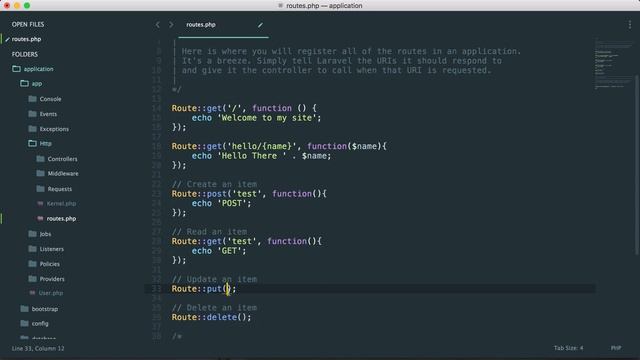The width and height of the screenshot is (640, 360).
Task: Open the tab options menu at the far right
Action: click(629, 25)
